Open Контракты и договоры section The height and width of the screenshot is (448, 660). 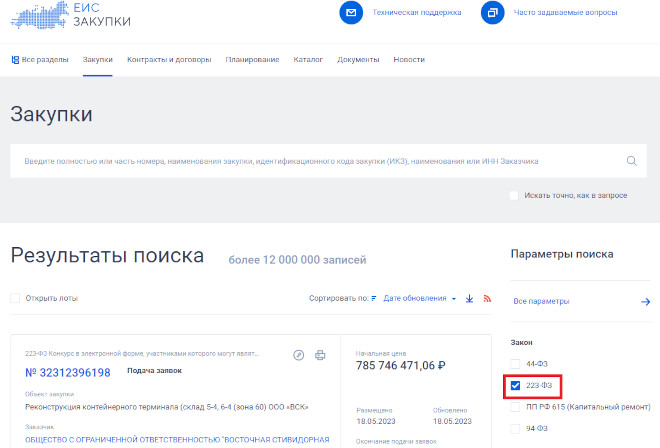169,60
